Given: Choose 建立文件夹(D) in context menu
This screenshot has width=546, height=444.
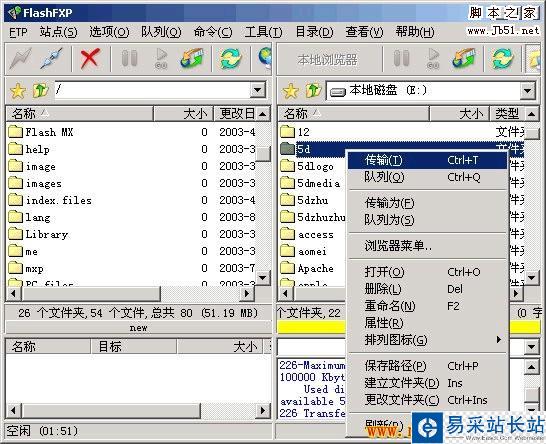Looking at the screenshot, I should coord(427,383).
